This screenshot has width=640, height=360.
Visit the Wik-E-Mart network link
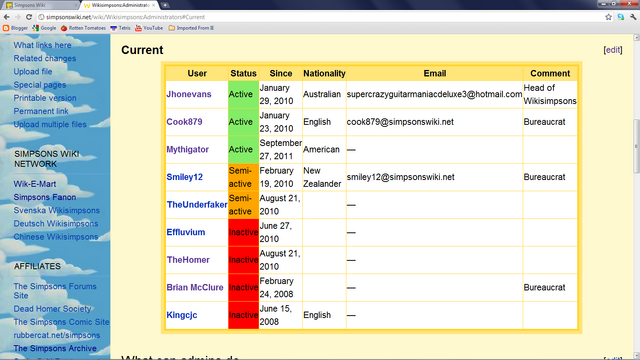[35, 184]
